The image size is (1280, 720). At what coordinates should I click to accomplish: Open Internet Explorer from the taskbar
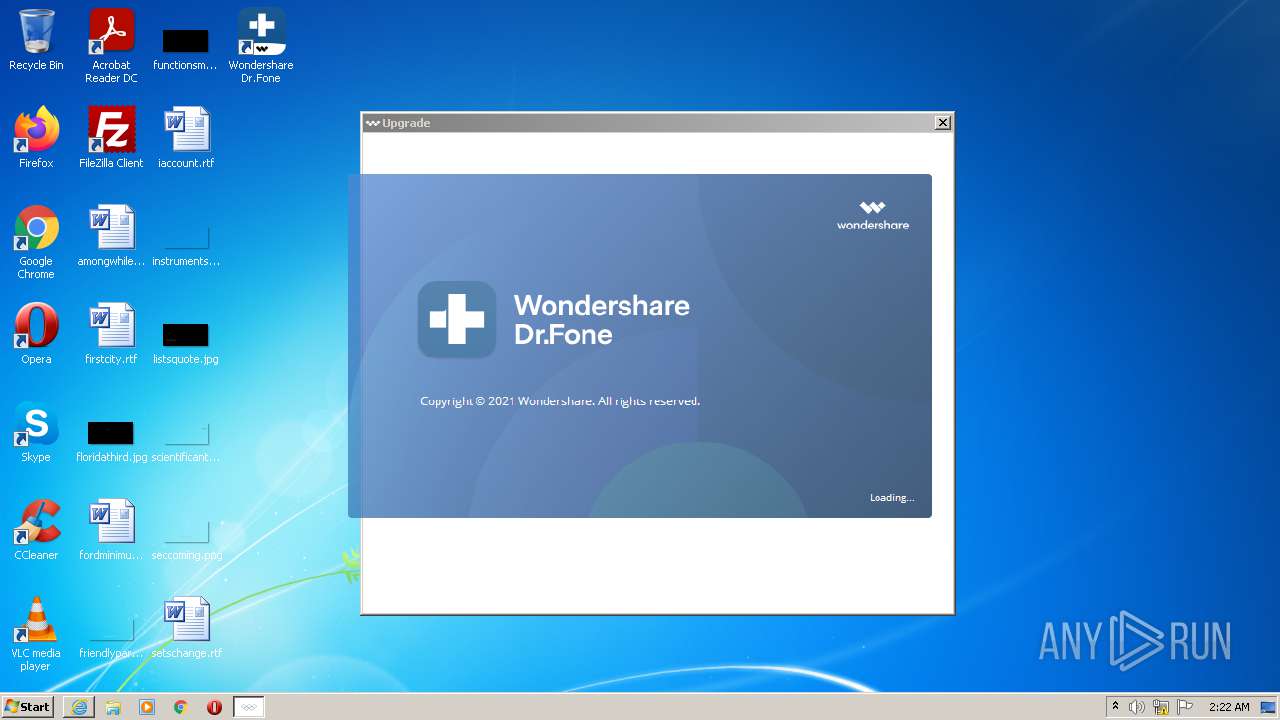pos(79,707)
